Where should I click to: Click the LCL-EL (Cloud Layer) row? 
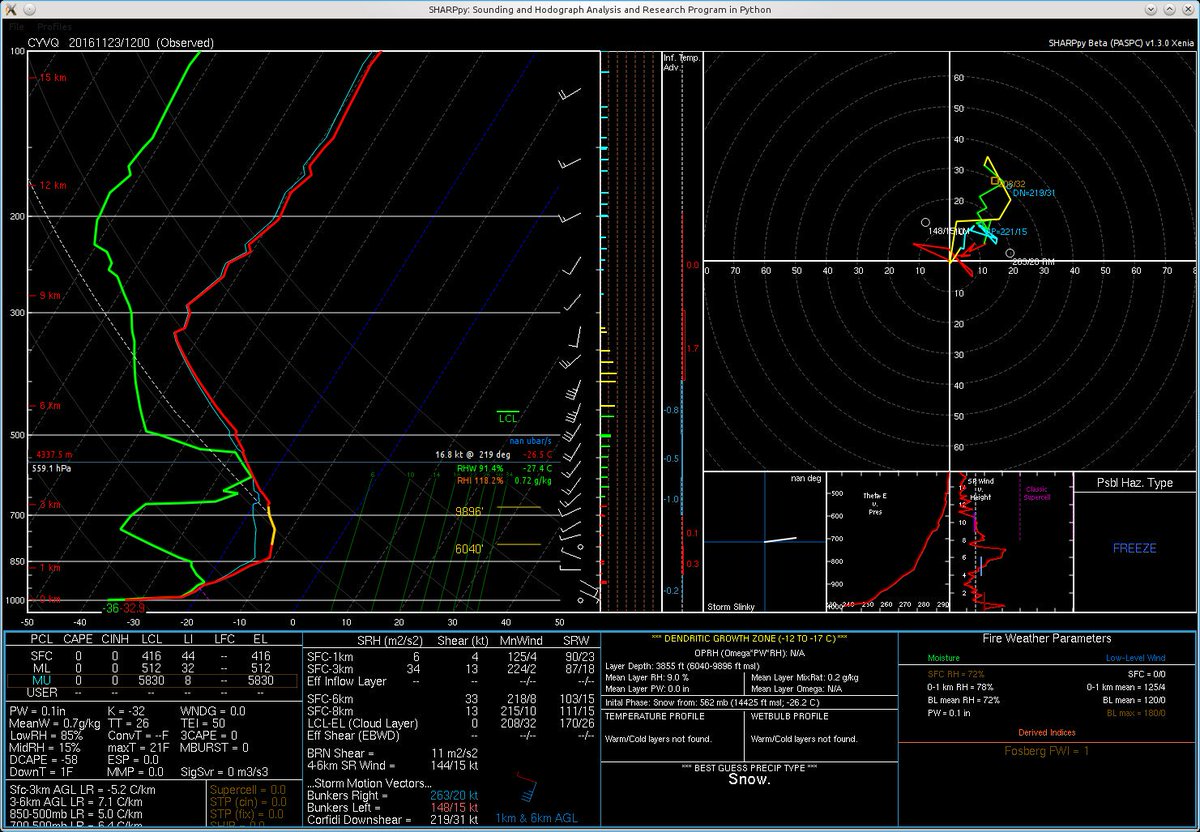coord(453,722)
